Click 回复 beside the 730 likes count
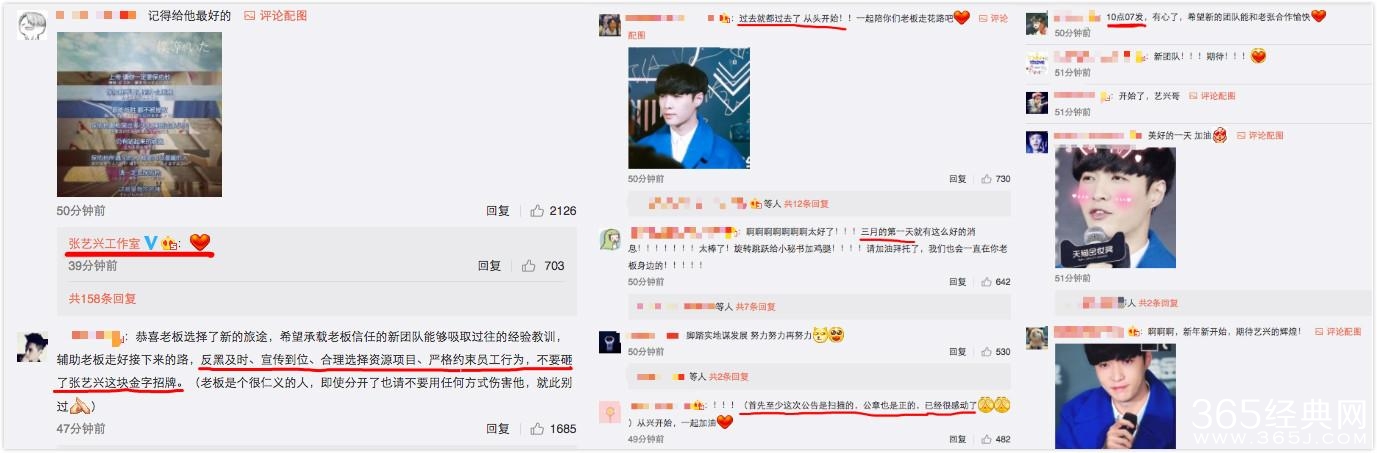The height and width of the screenshot is (453, 1377). (x=958, y=179)
